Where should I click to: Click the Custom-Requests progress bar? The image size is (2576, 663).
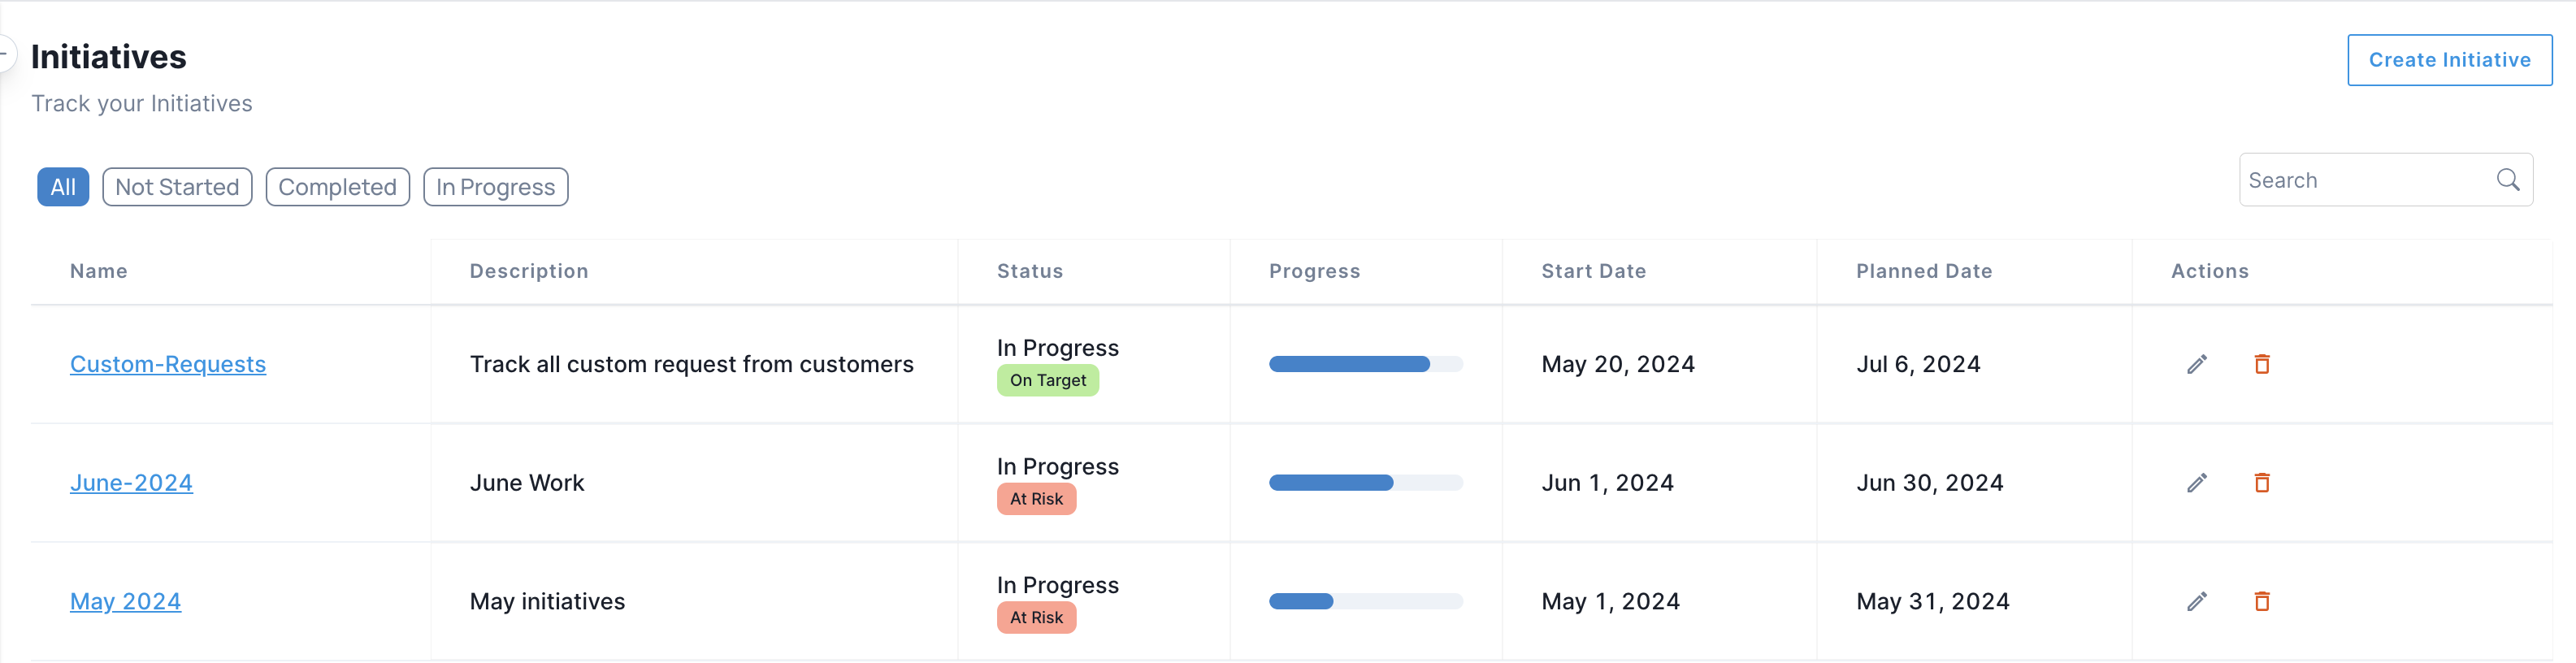click(1365, 364)
